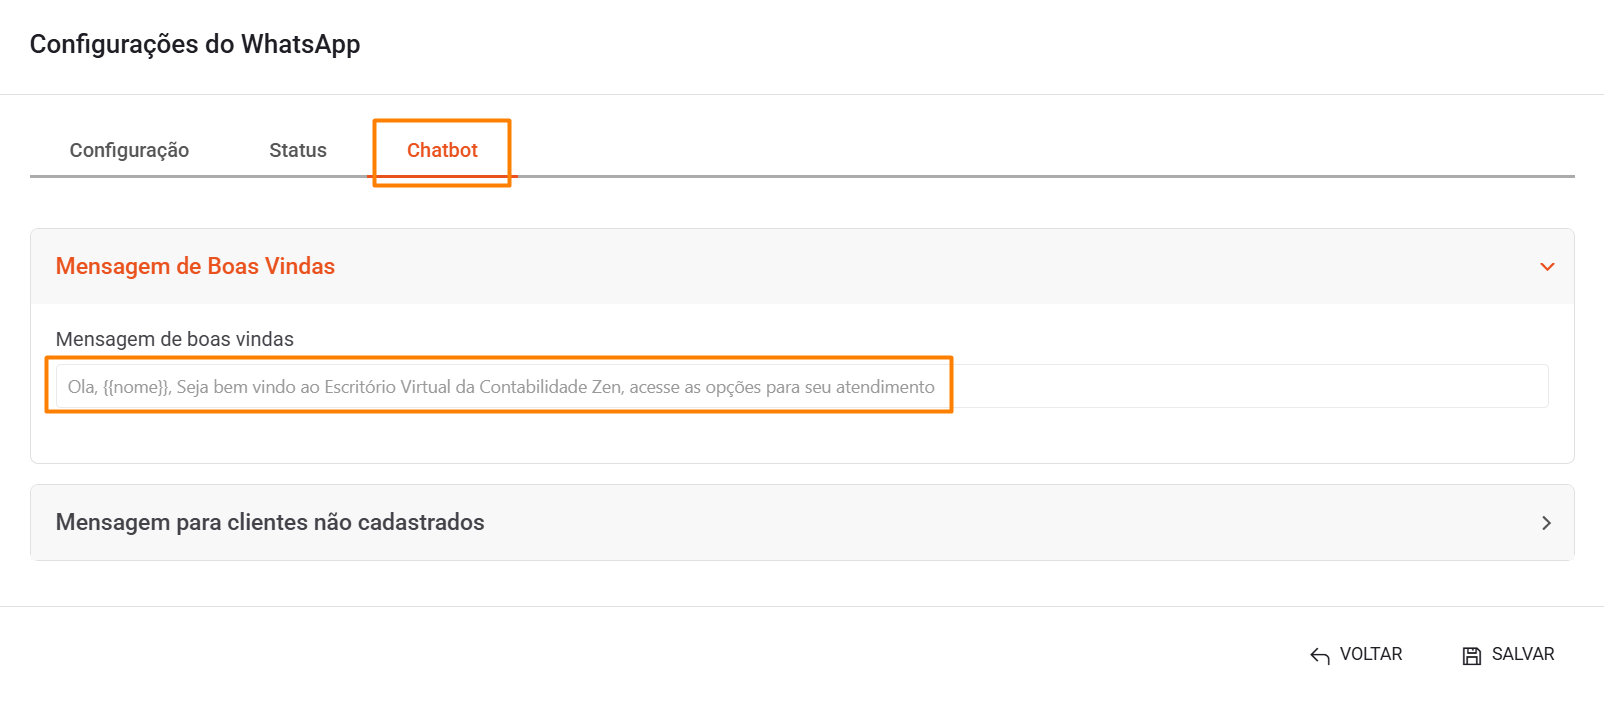This screenshot has height=701, width=1604.
Task: Click the Configurações do WhatsApp page title
Action: click(x=195, y=44)
